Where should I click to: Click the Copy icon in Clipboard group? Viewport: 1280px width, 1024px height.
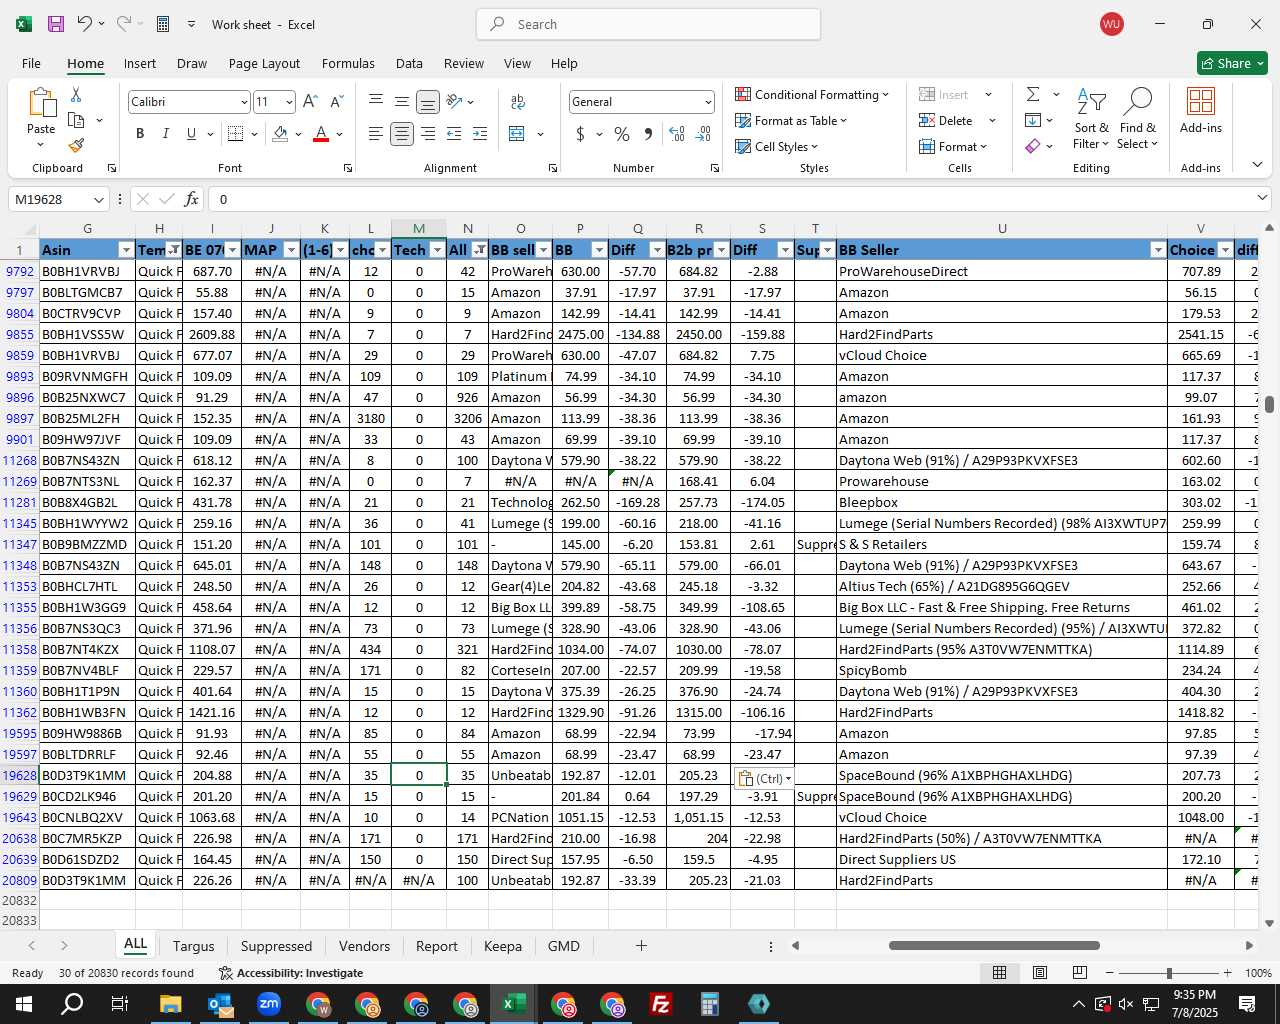76,120
